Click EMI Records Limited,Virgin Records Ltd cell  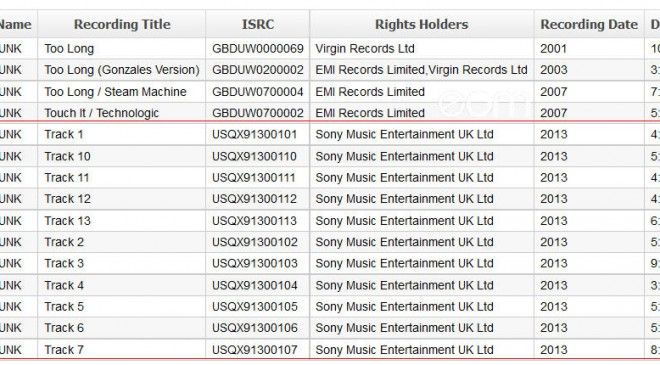tap(422, 70)
